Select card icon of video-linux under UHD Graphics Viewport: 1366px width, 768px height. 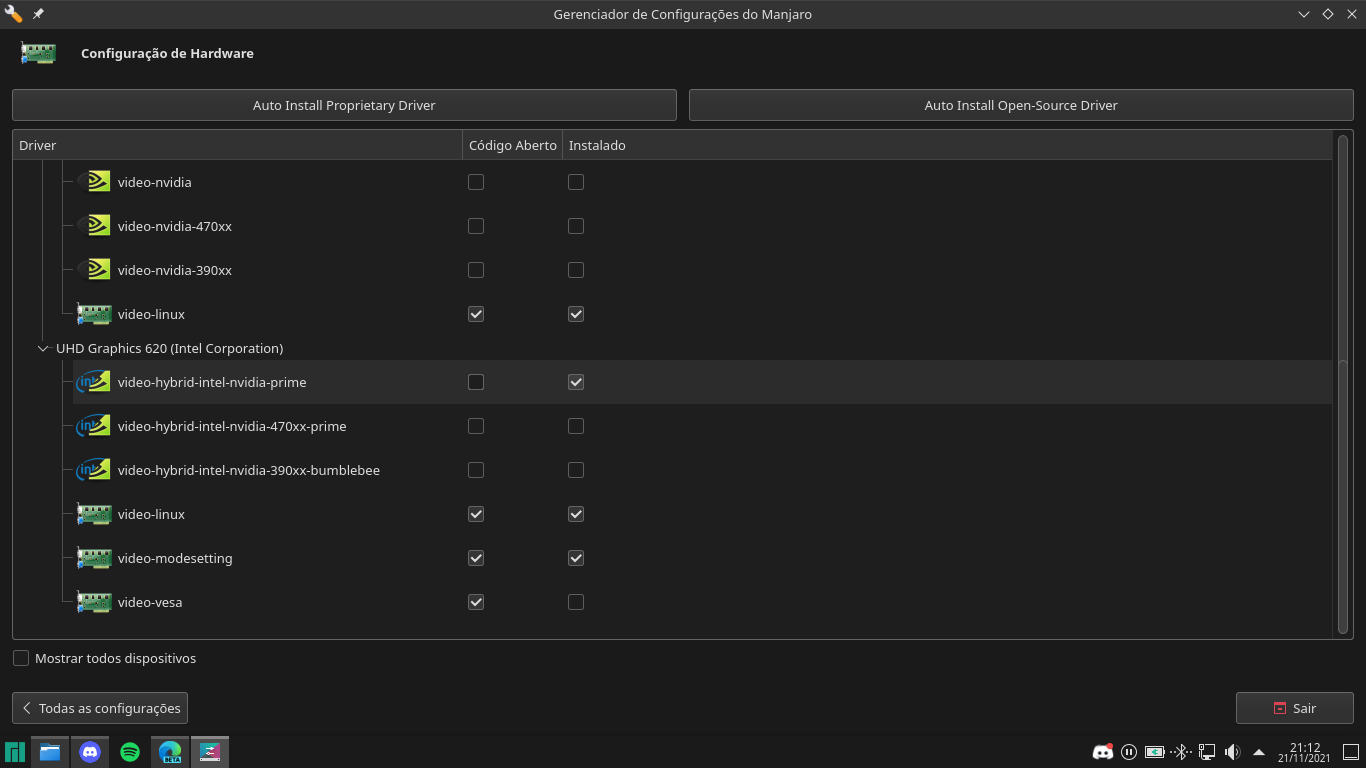click(x=94, y=514)
